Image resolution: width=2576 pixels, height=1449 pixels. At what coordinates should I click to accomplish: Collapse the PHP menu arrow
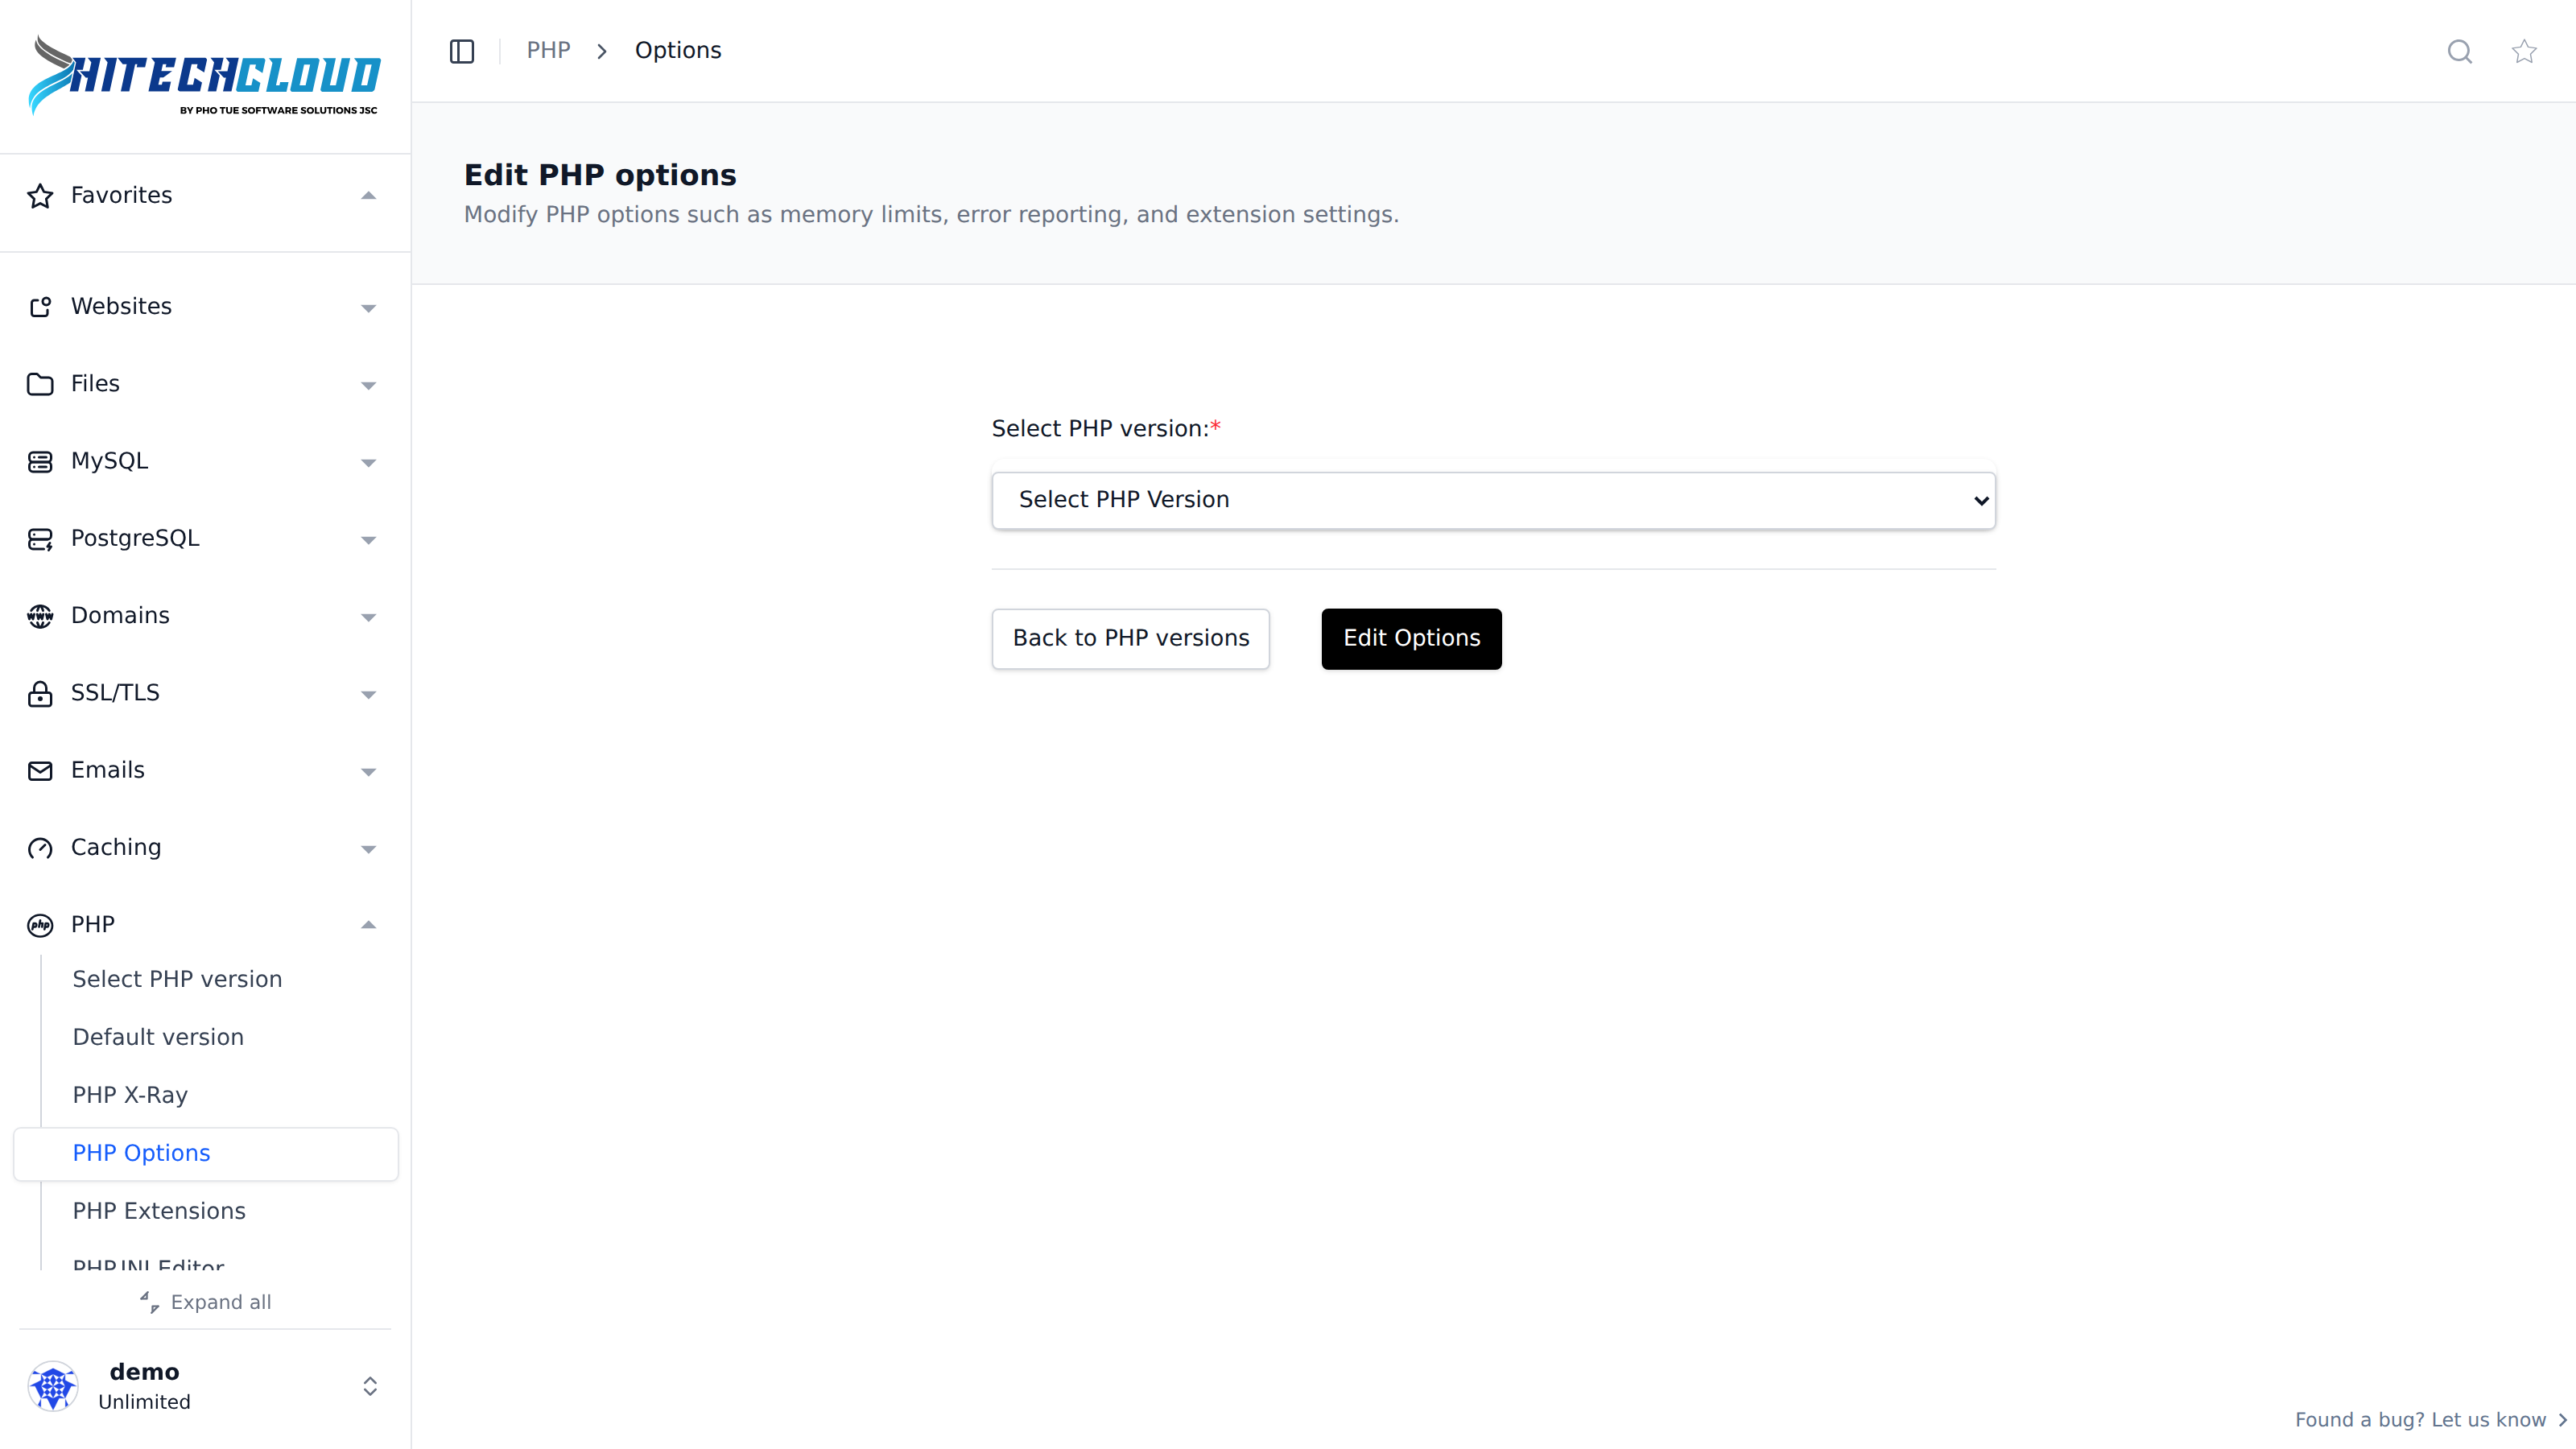[x=368, y=925]
